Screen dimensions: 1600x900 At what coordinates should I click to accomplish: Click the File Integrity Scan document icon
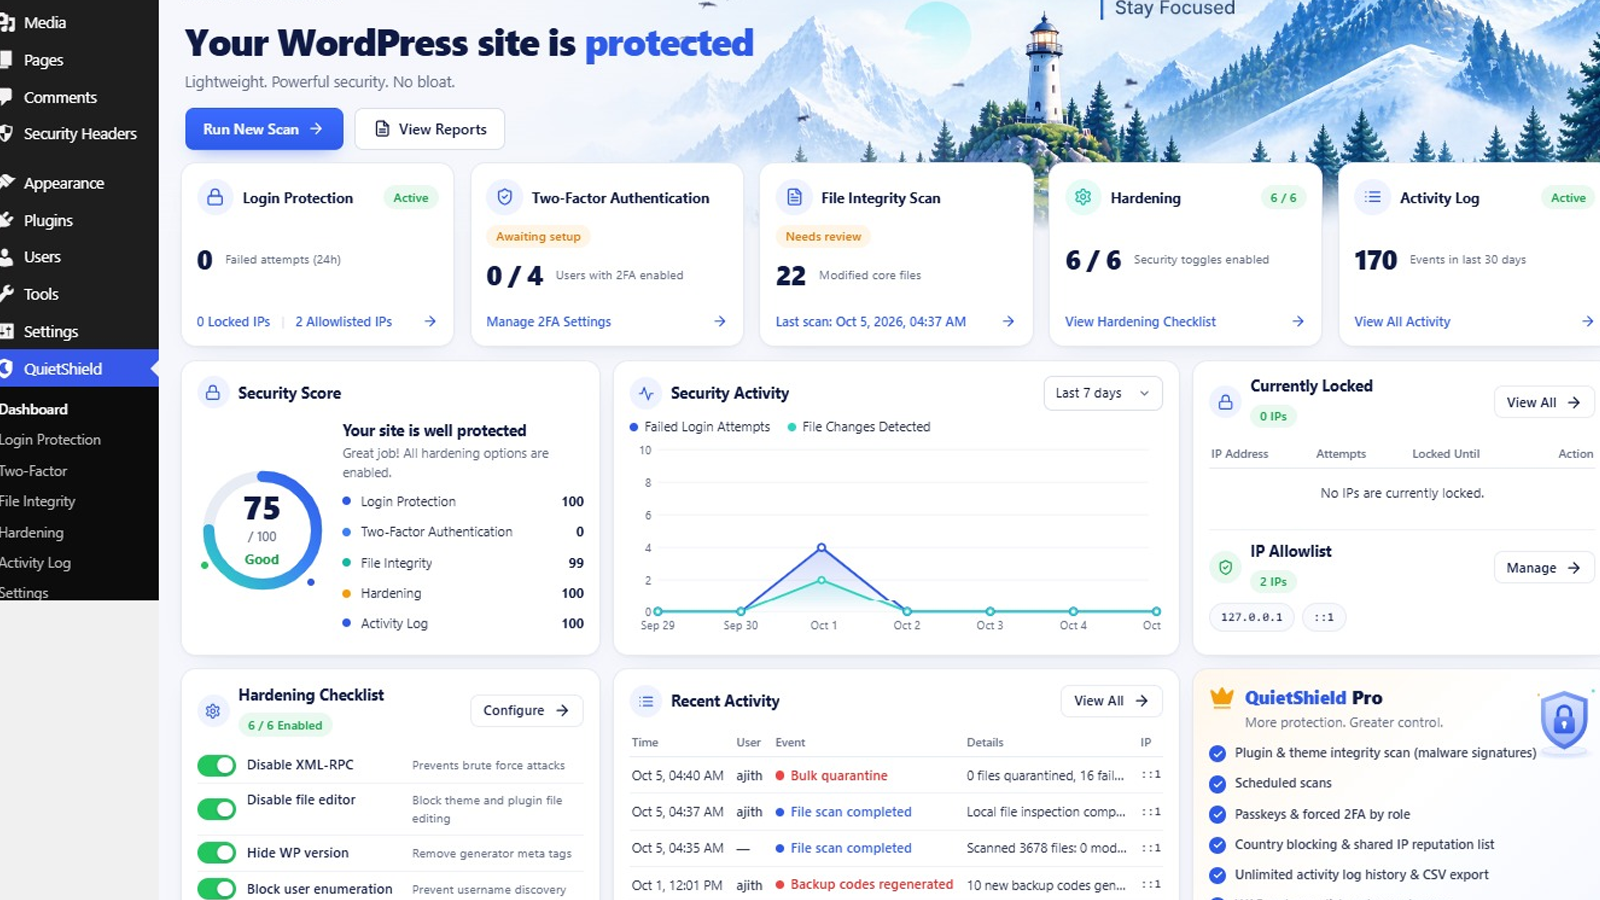click(794, 198)
